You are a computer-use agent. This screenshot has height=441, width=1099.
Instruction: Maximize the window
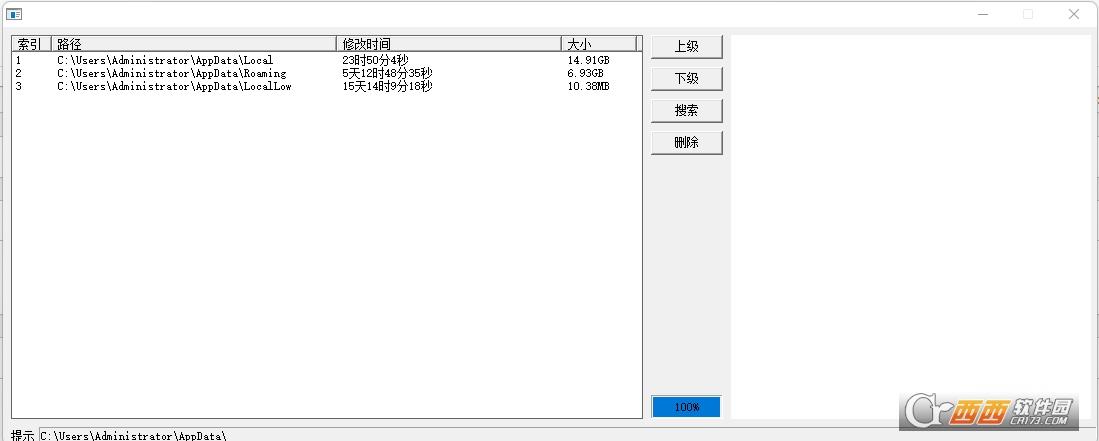coord(1028,14)
